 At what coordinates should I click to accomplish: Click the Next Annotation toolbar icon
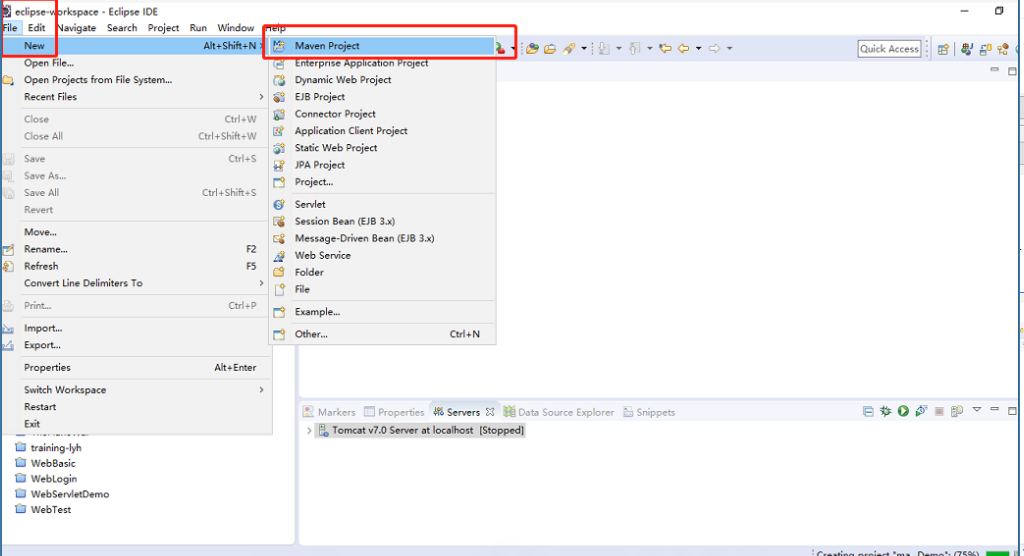[x=604, y=48]
